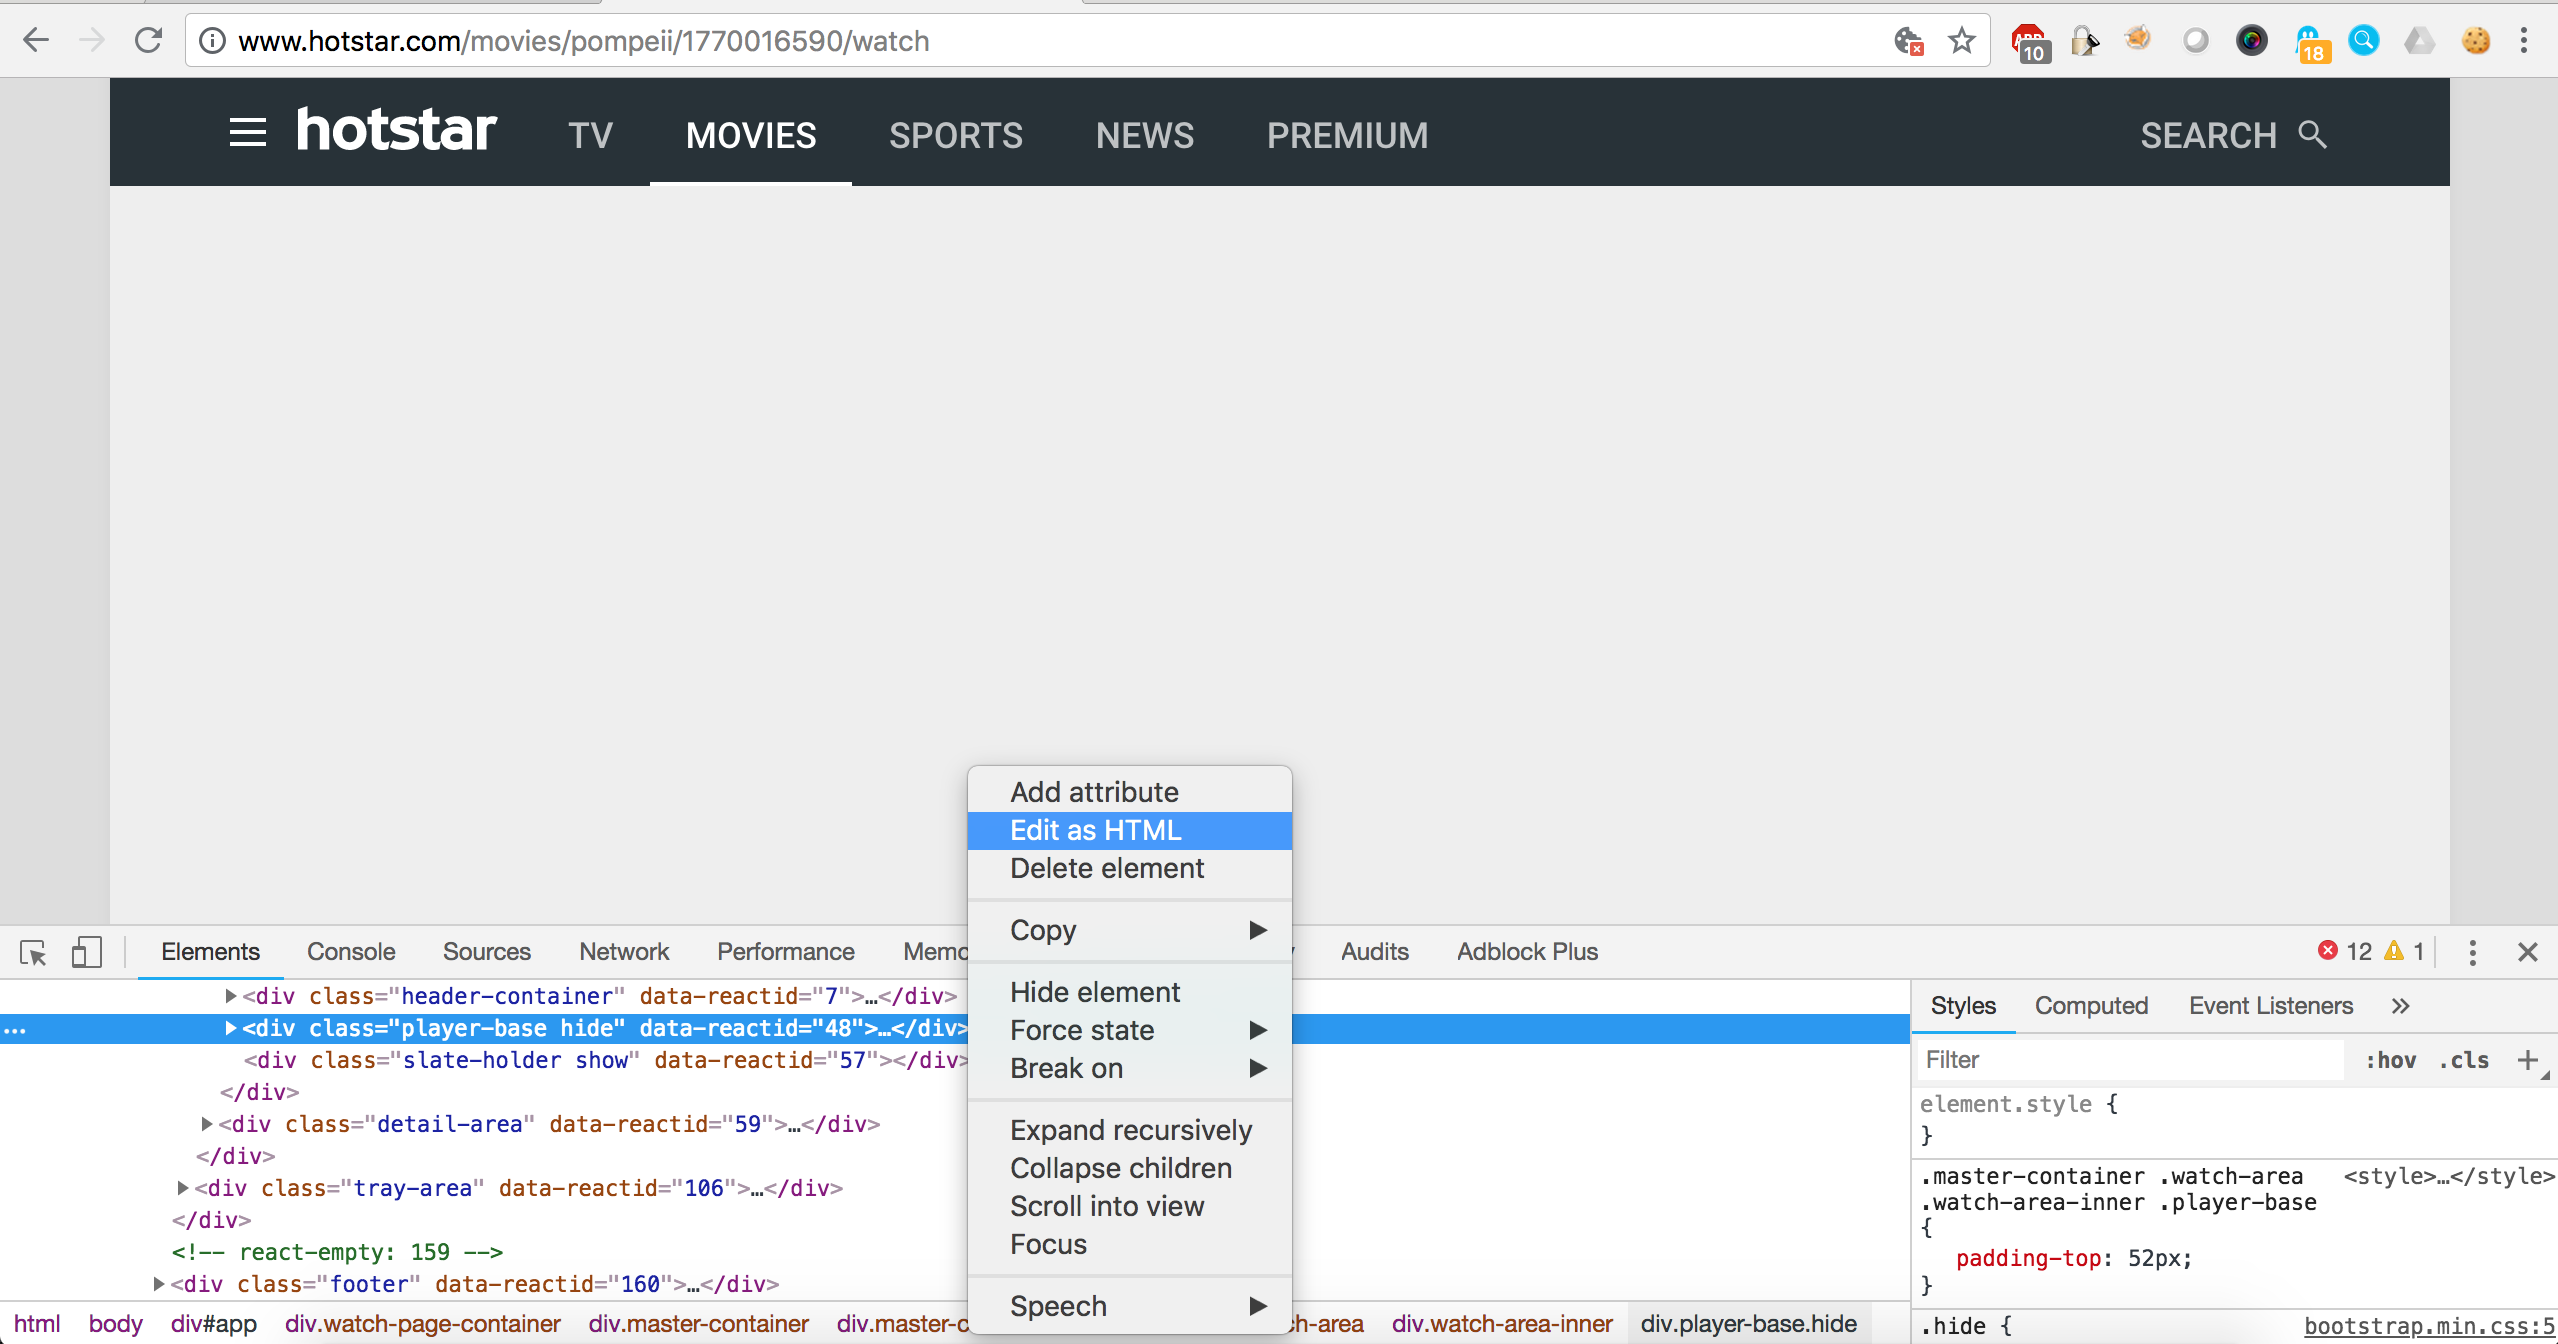The width and height of the screenshot is (2558, 1344).
Task: Choose Hide element from context menu
Action: 1130,992
